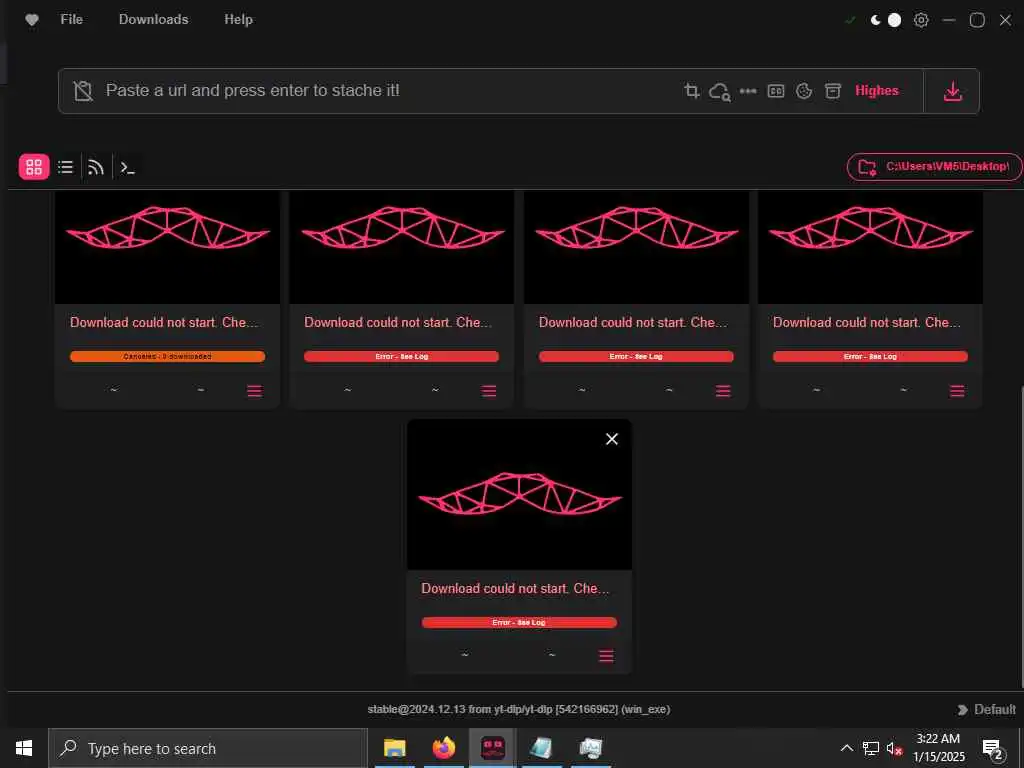This screenshot has height=768, width=1024.
Task: Click the archive box icon
Action: tap(833, 91)
